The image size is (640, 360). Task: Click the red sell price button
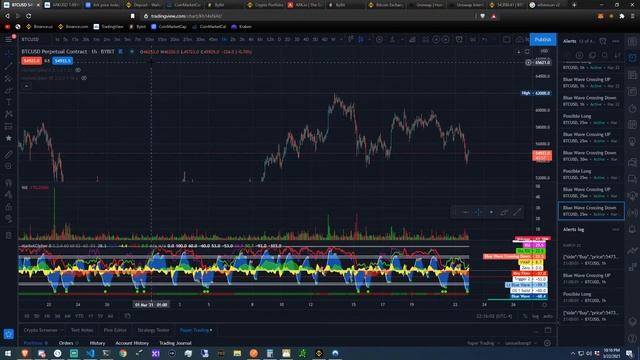pos(31,60)
